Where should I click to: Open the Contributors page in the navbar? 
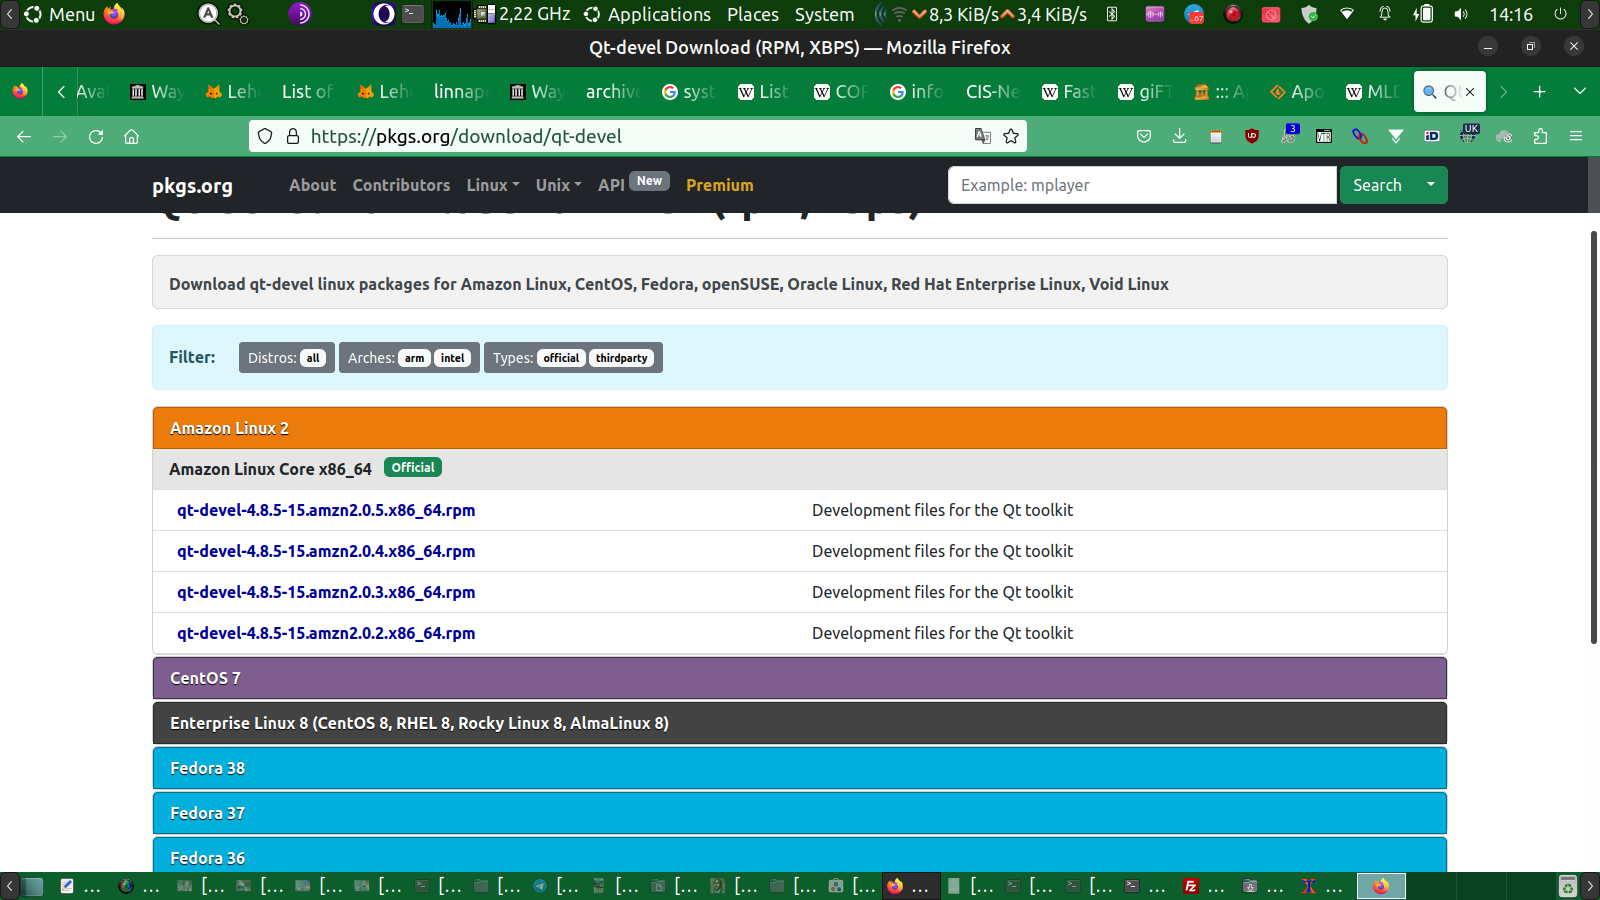click(x=401, y=185)
